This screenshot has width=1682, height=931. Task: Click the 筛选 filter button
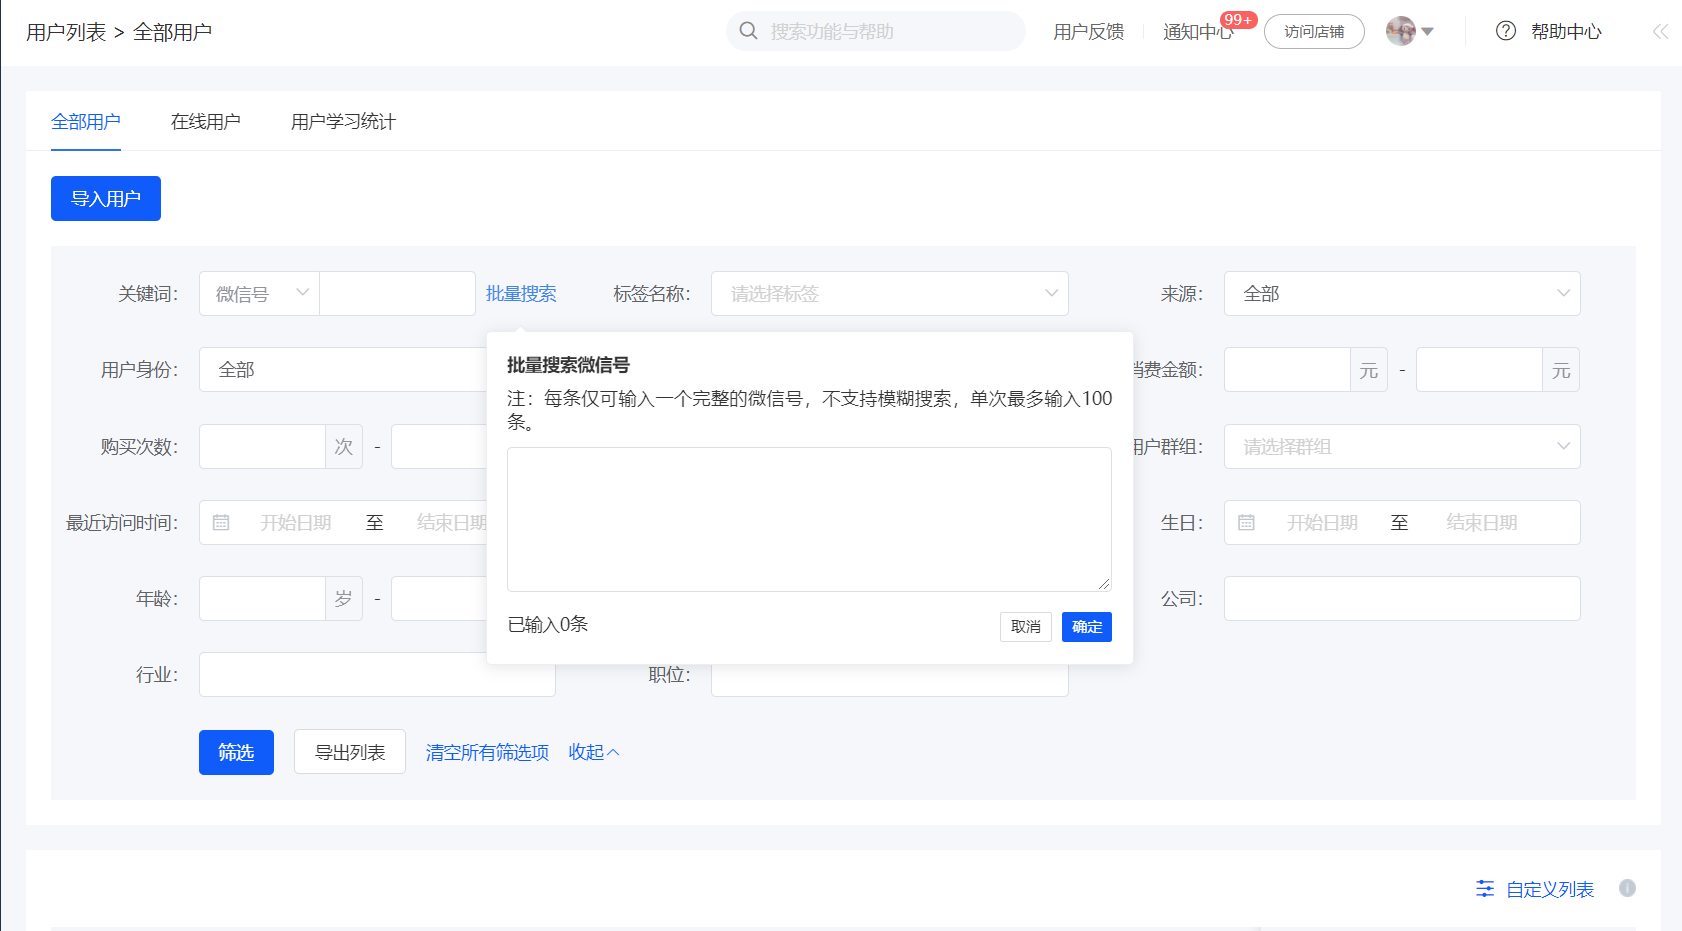pos(236,752)
